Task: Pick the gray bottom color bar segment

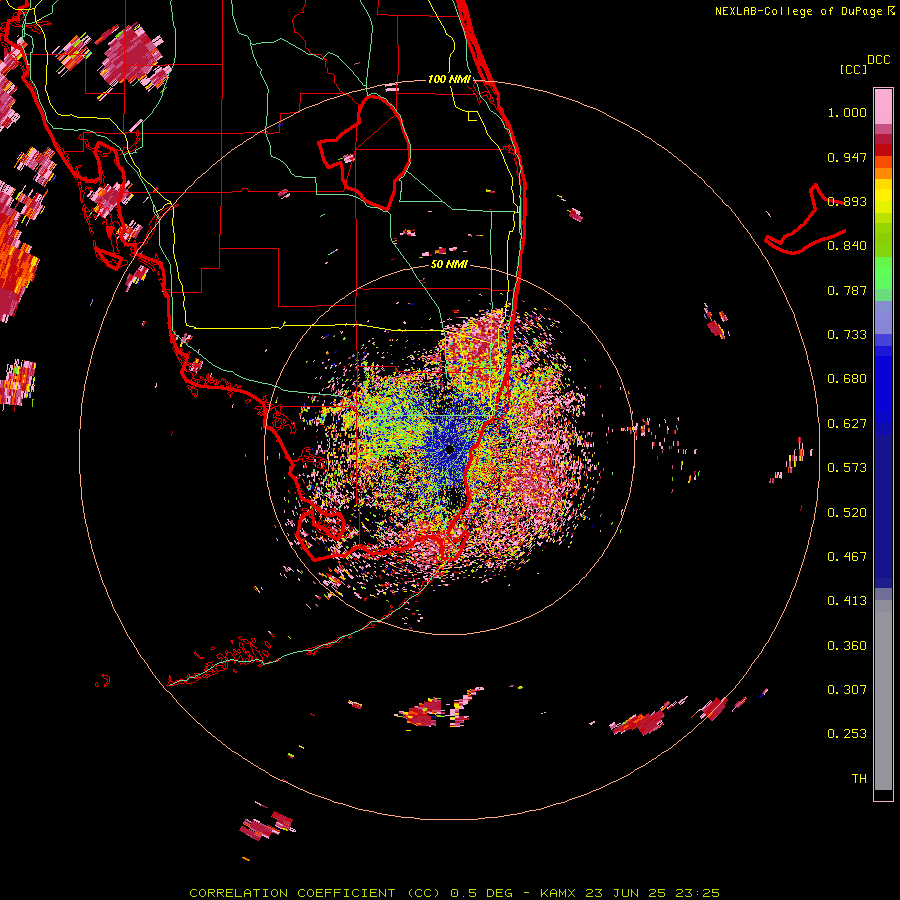Action: point(883,695)
